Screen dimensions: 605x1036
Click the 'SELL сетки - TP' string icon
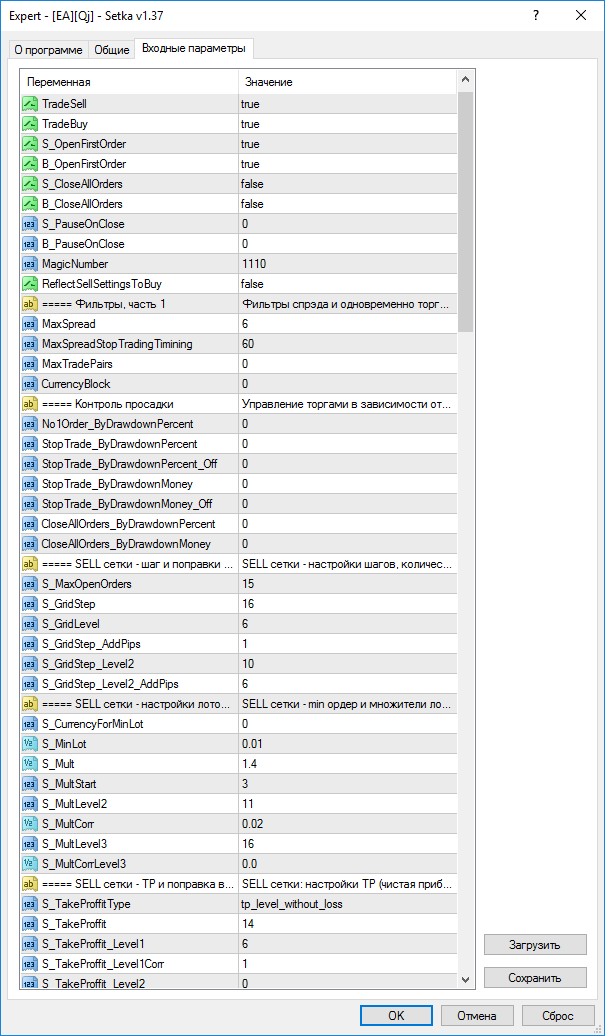pos(30,883)
